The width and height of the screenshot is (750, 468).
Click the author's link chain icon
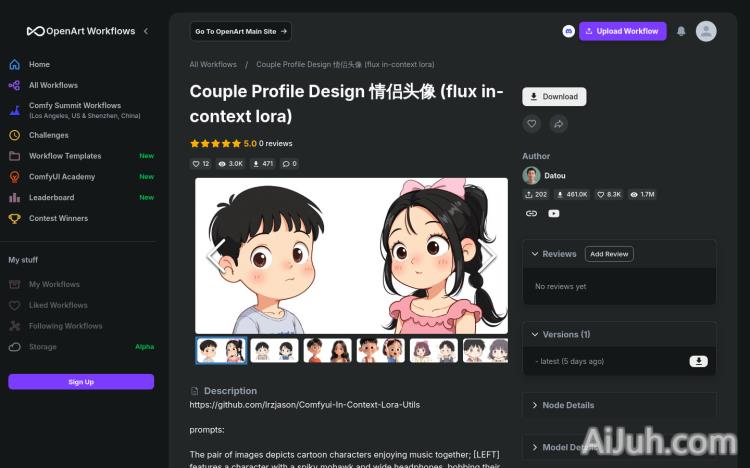coord(531,213)
